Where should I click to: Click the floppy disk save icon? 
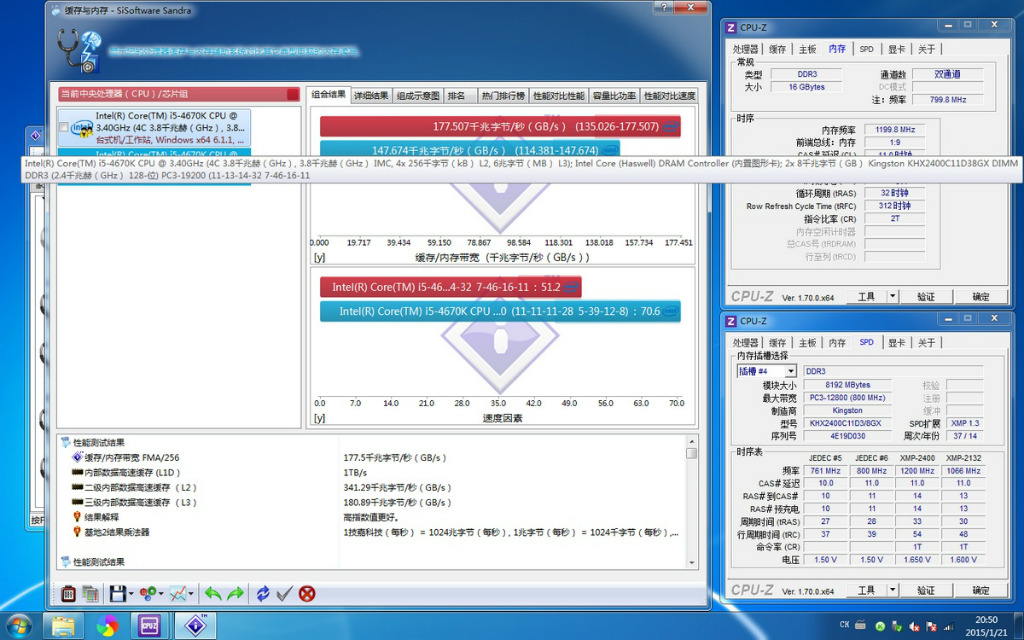[x=118, y=593]
